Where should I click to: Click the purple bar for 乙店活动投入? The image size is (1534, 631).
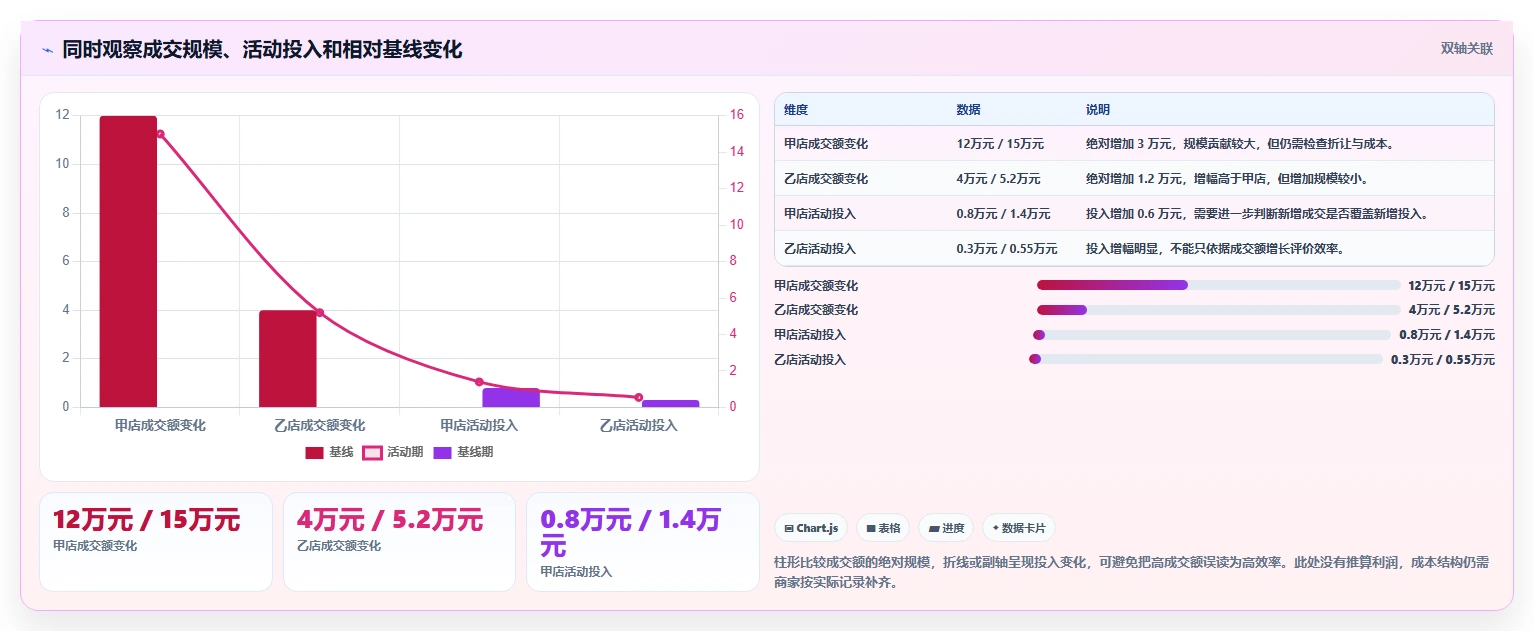coord(671,403)
